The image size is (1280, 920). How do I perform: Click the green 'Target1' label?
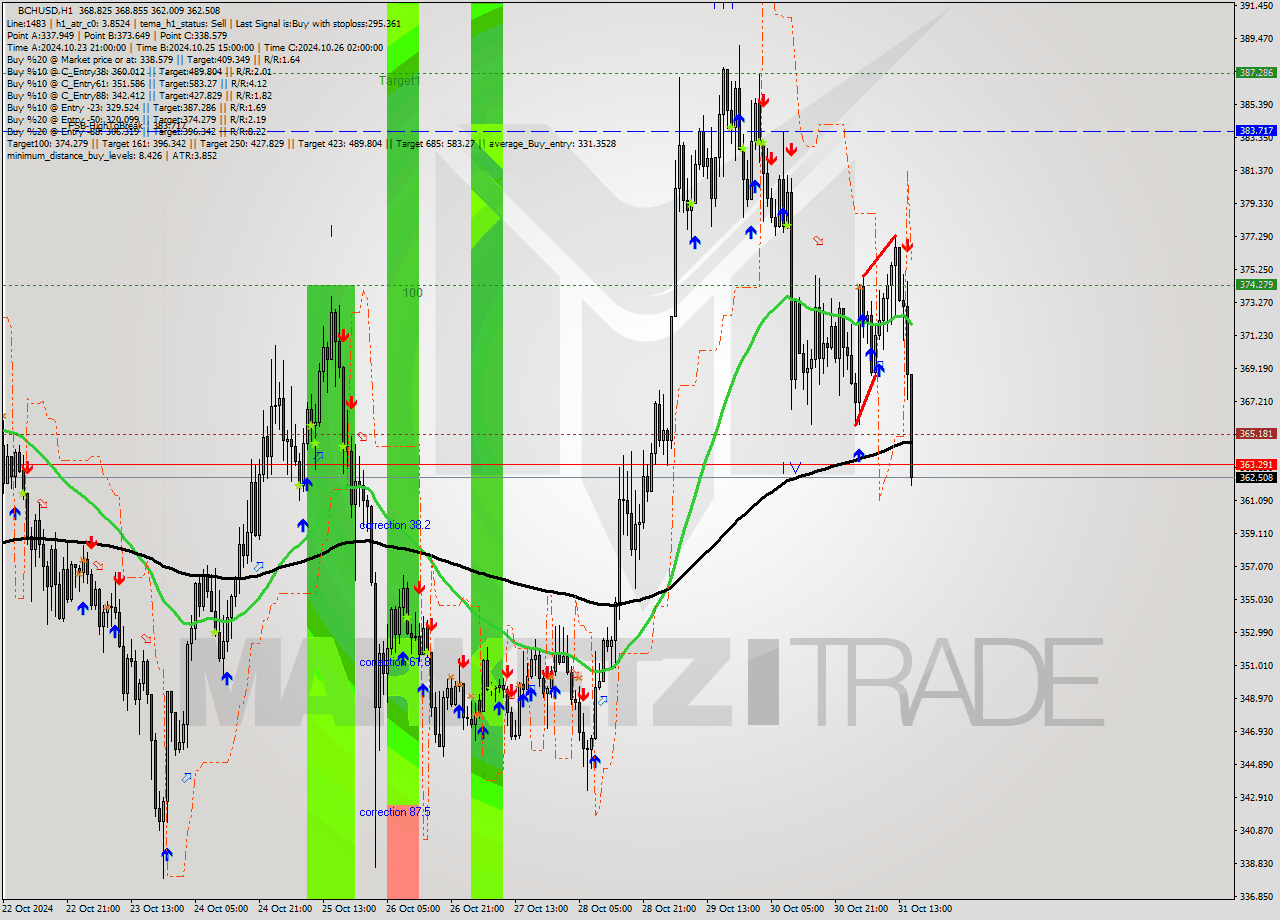[x=399, y=80]
